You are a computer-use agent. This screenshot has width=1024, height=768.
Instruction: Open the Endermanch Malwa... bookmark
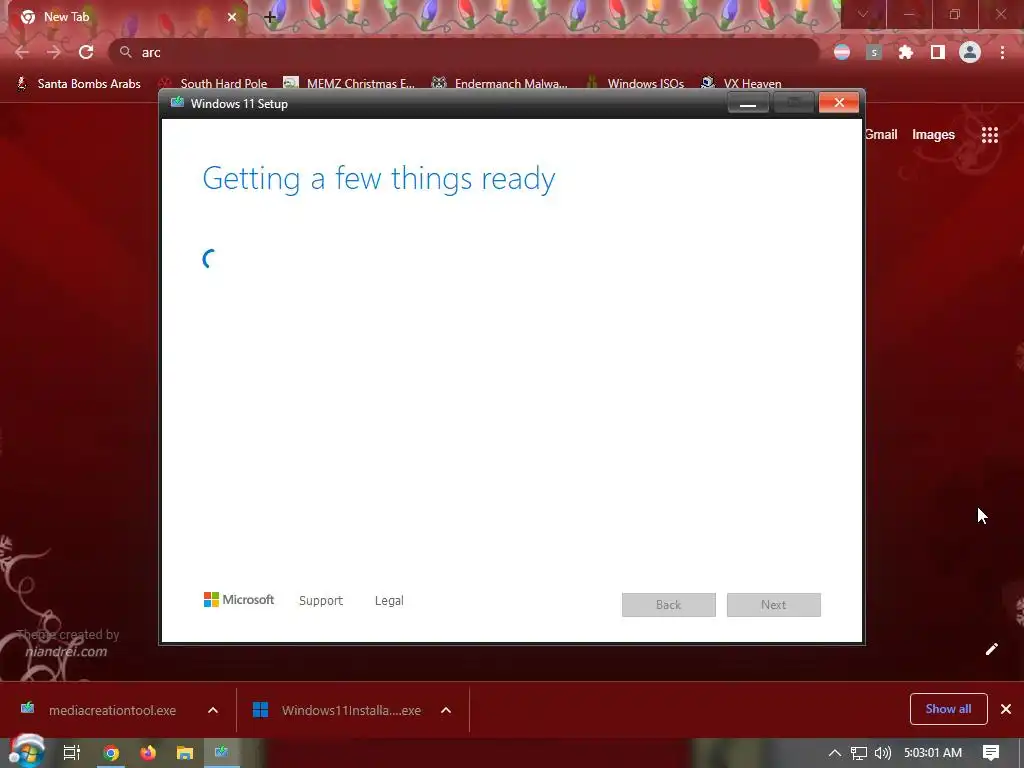(x=500, y=84)
